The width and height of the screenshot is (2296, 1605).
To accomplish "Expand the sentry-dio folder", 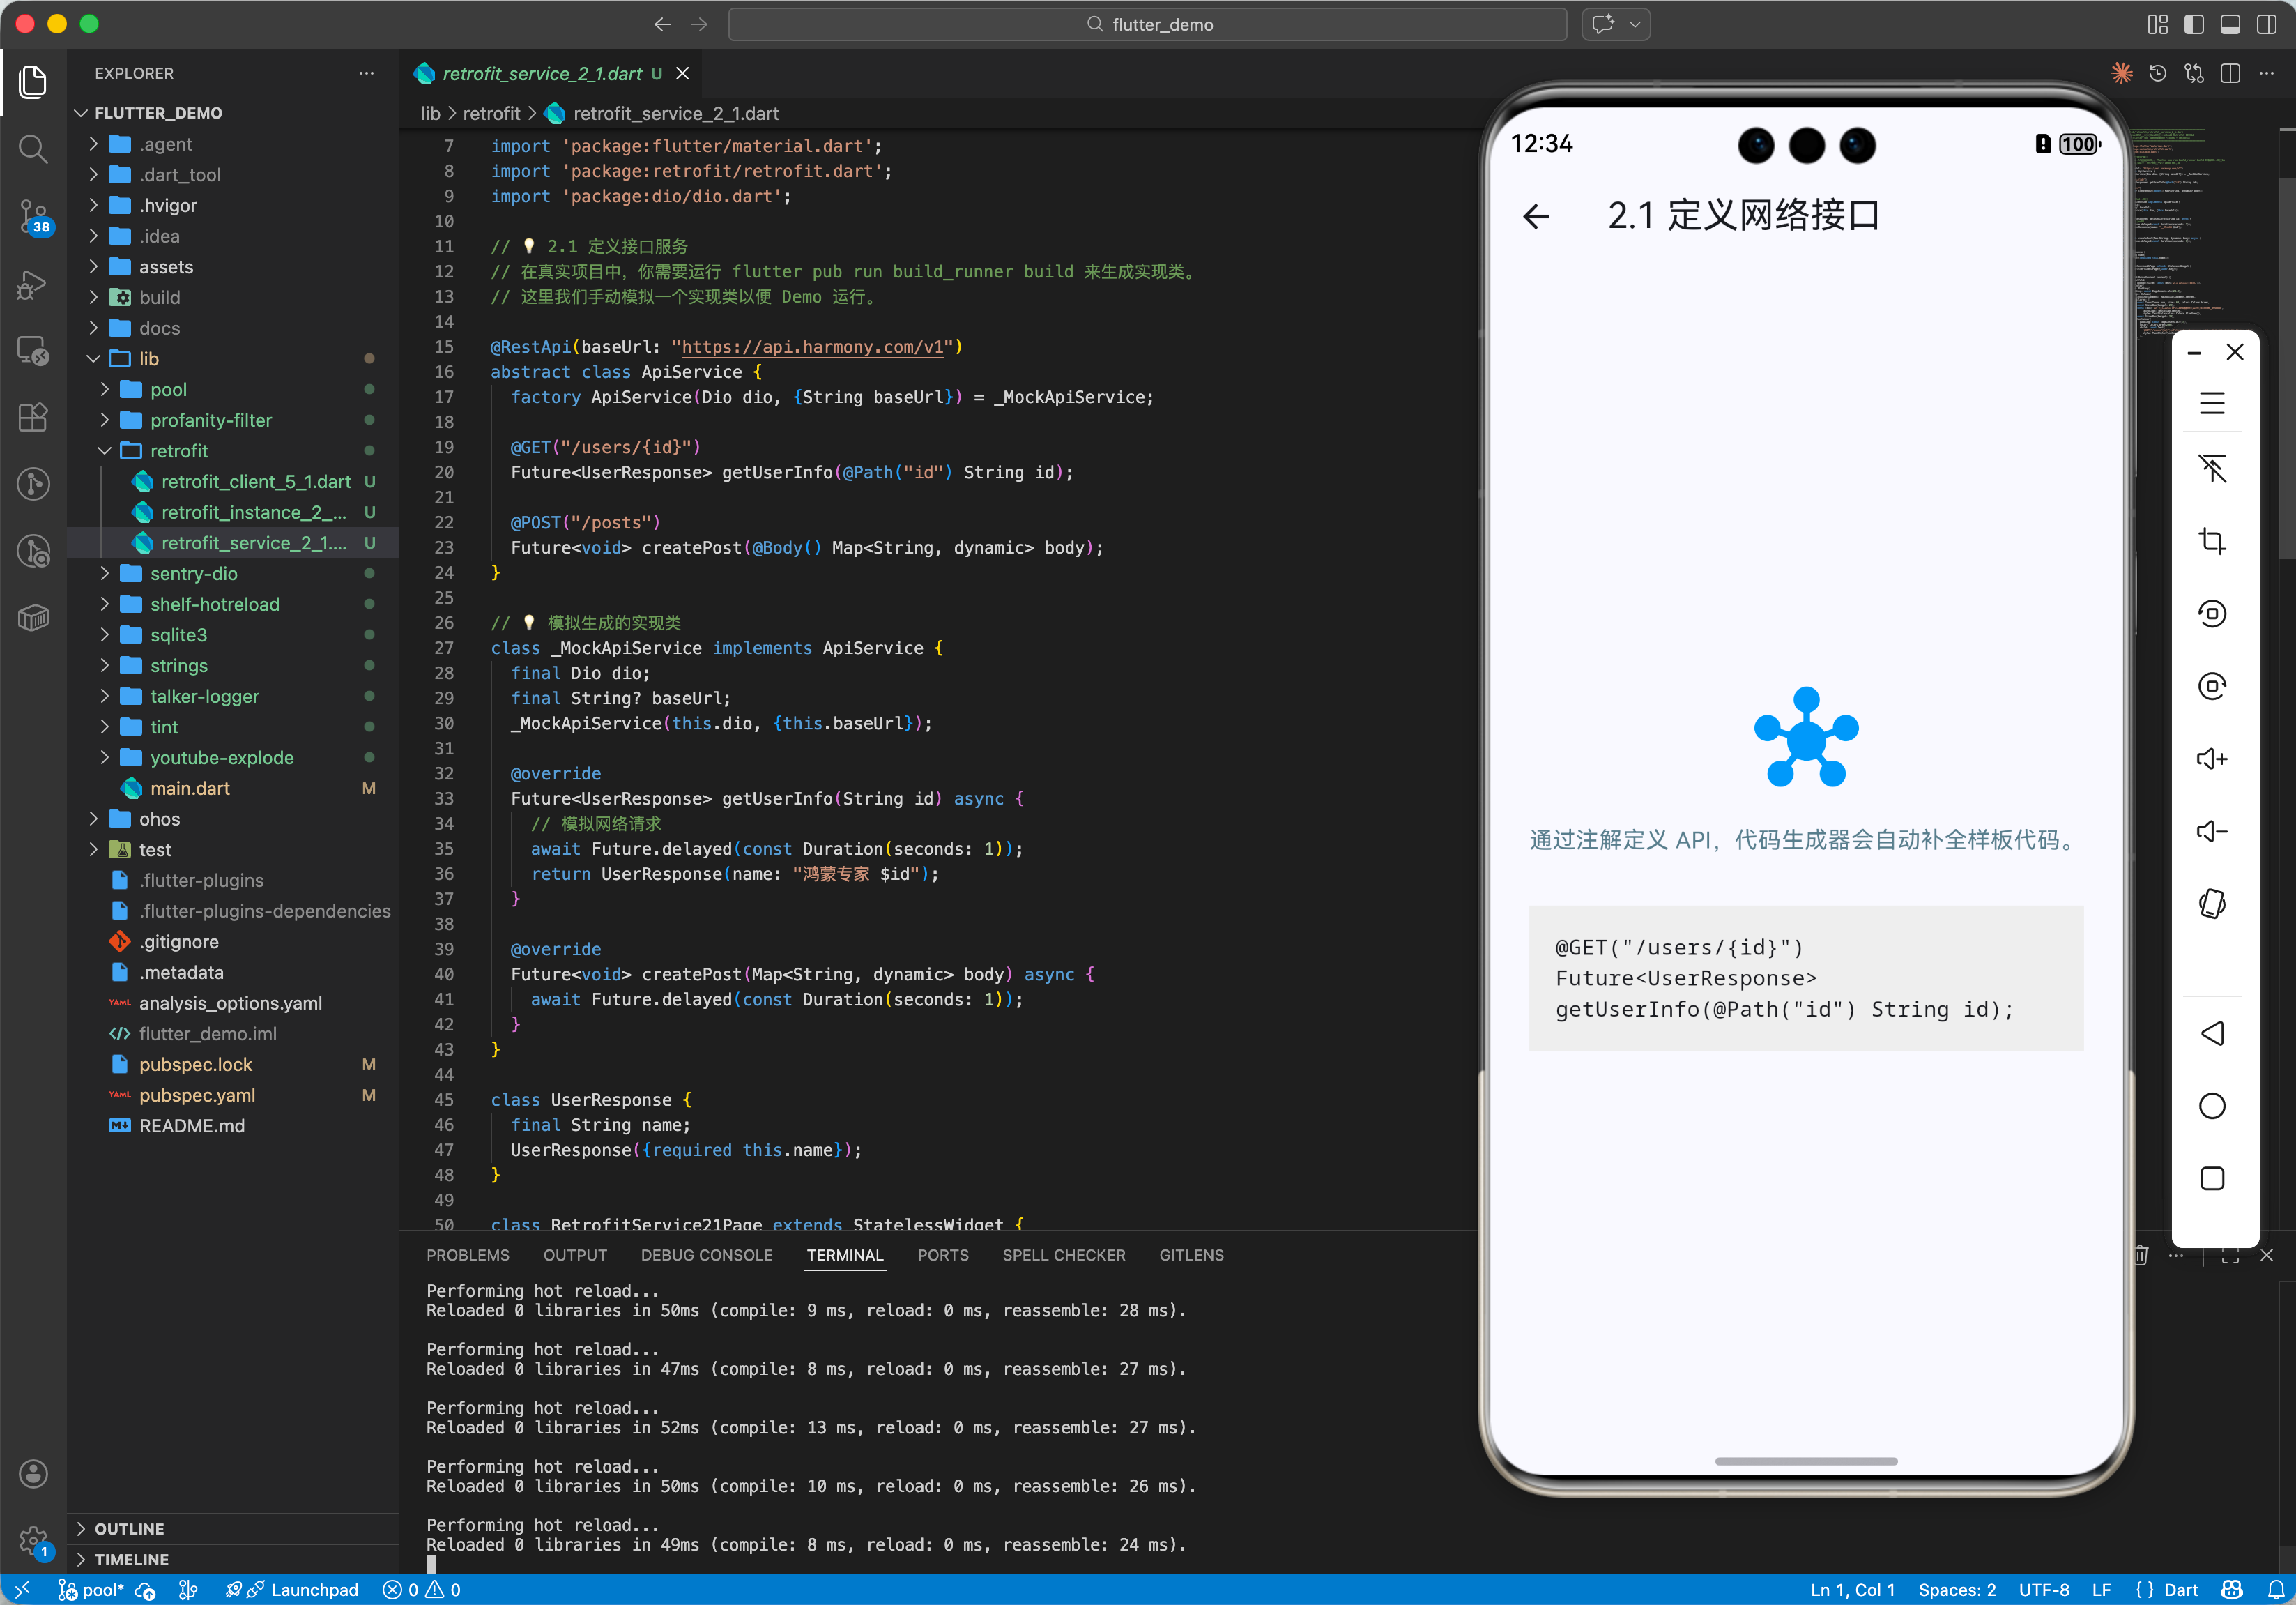I will click(x=194, y=573).
